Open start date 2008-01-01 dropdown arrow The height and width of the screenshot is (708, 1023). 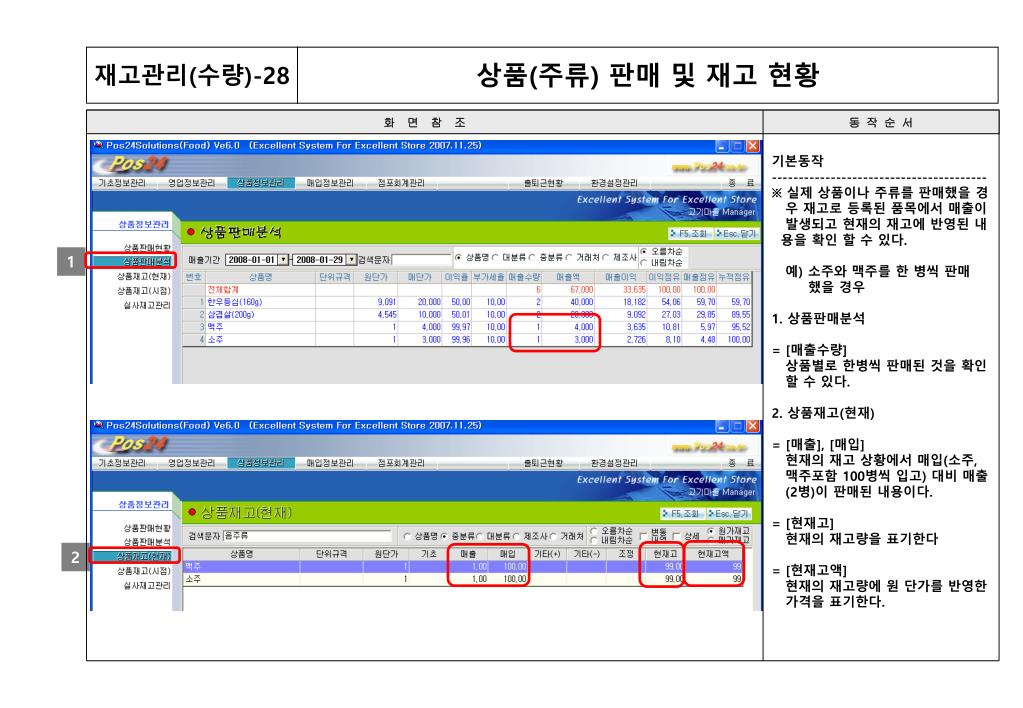[284, 260]
